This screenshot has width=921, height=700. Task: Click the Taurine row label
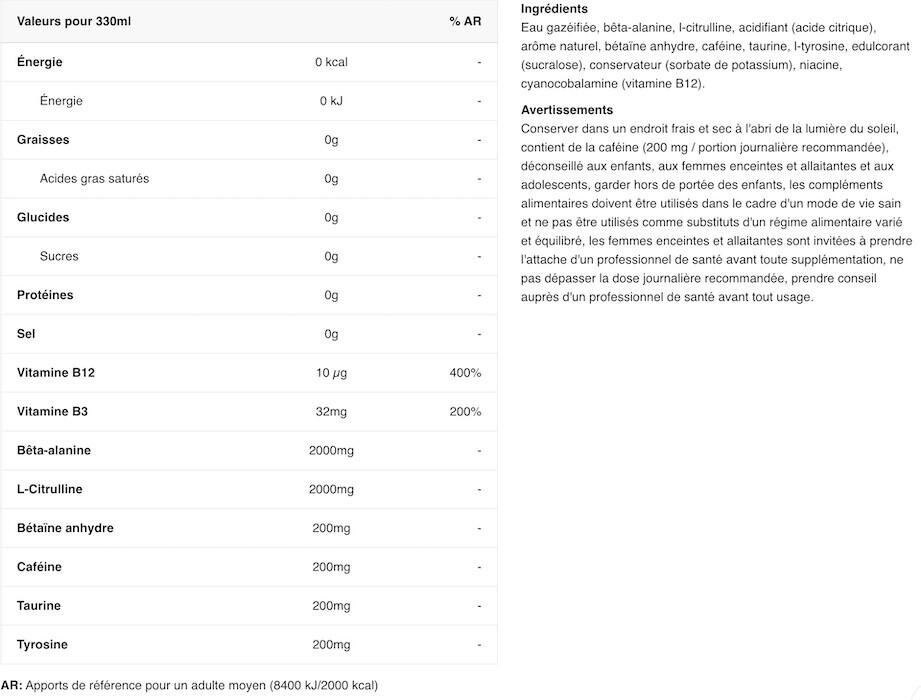click(x=39, y=605)
